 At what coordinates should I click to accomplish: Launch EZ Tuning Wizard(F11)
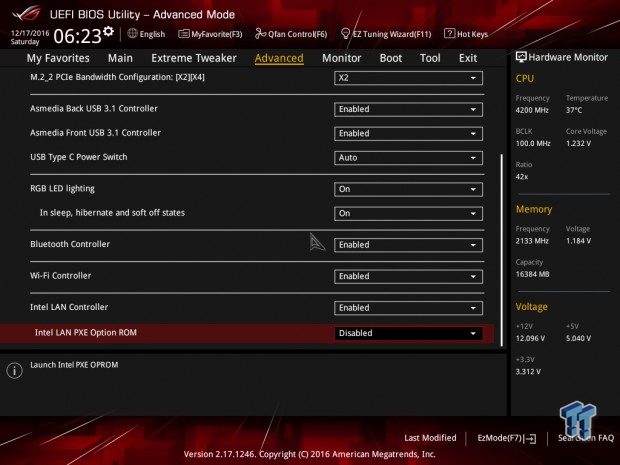pyautogui.click(x=386, y=34)
